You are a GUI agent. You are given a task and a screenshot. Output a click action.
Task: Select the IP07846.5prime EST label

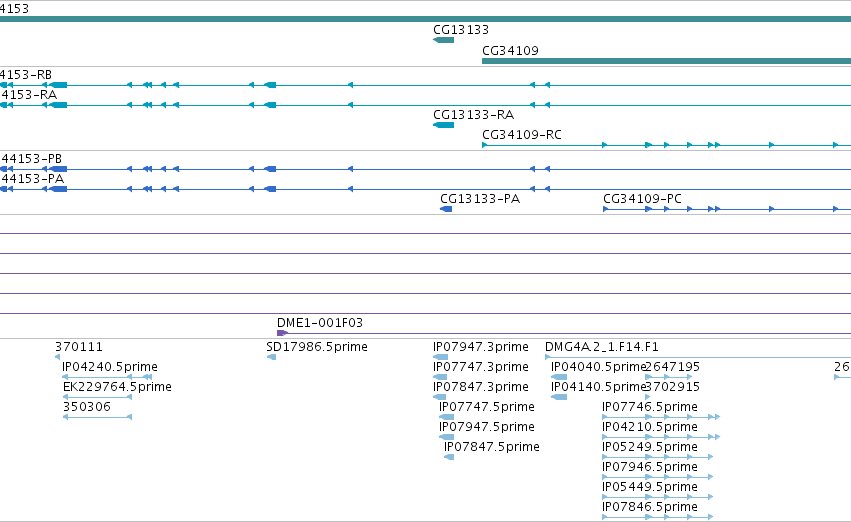coord(650,507)
